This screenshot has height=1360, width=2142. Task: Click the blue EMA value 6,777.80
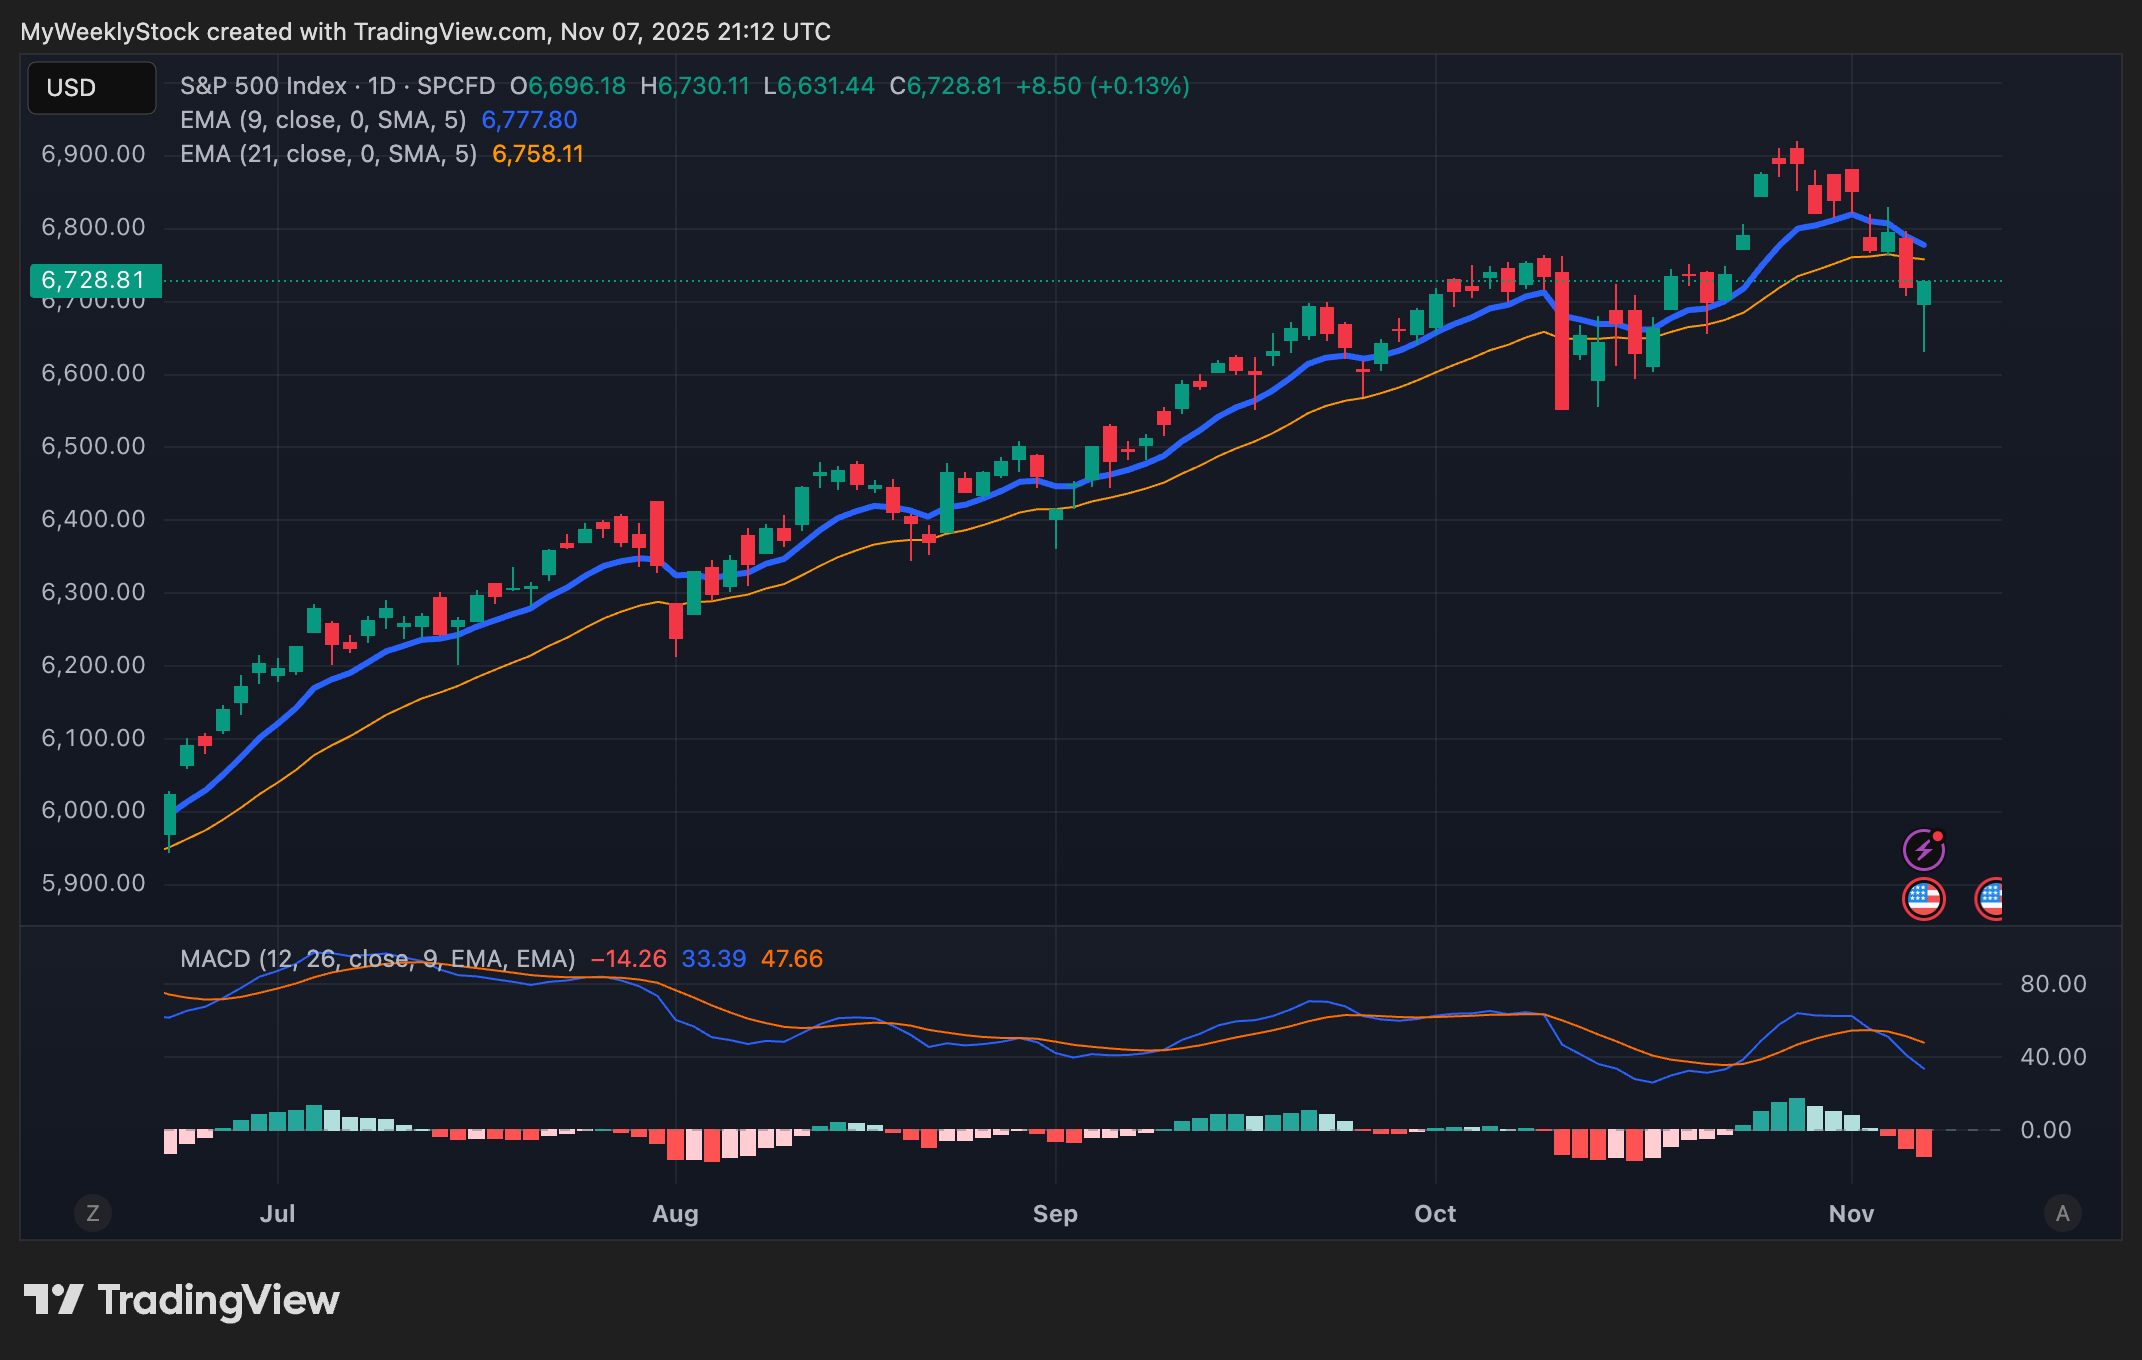(529, 120)
